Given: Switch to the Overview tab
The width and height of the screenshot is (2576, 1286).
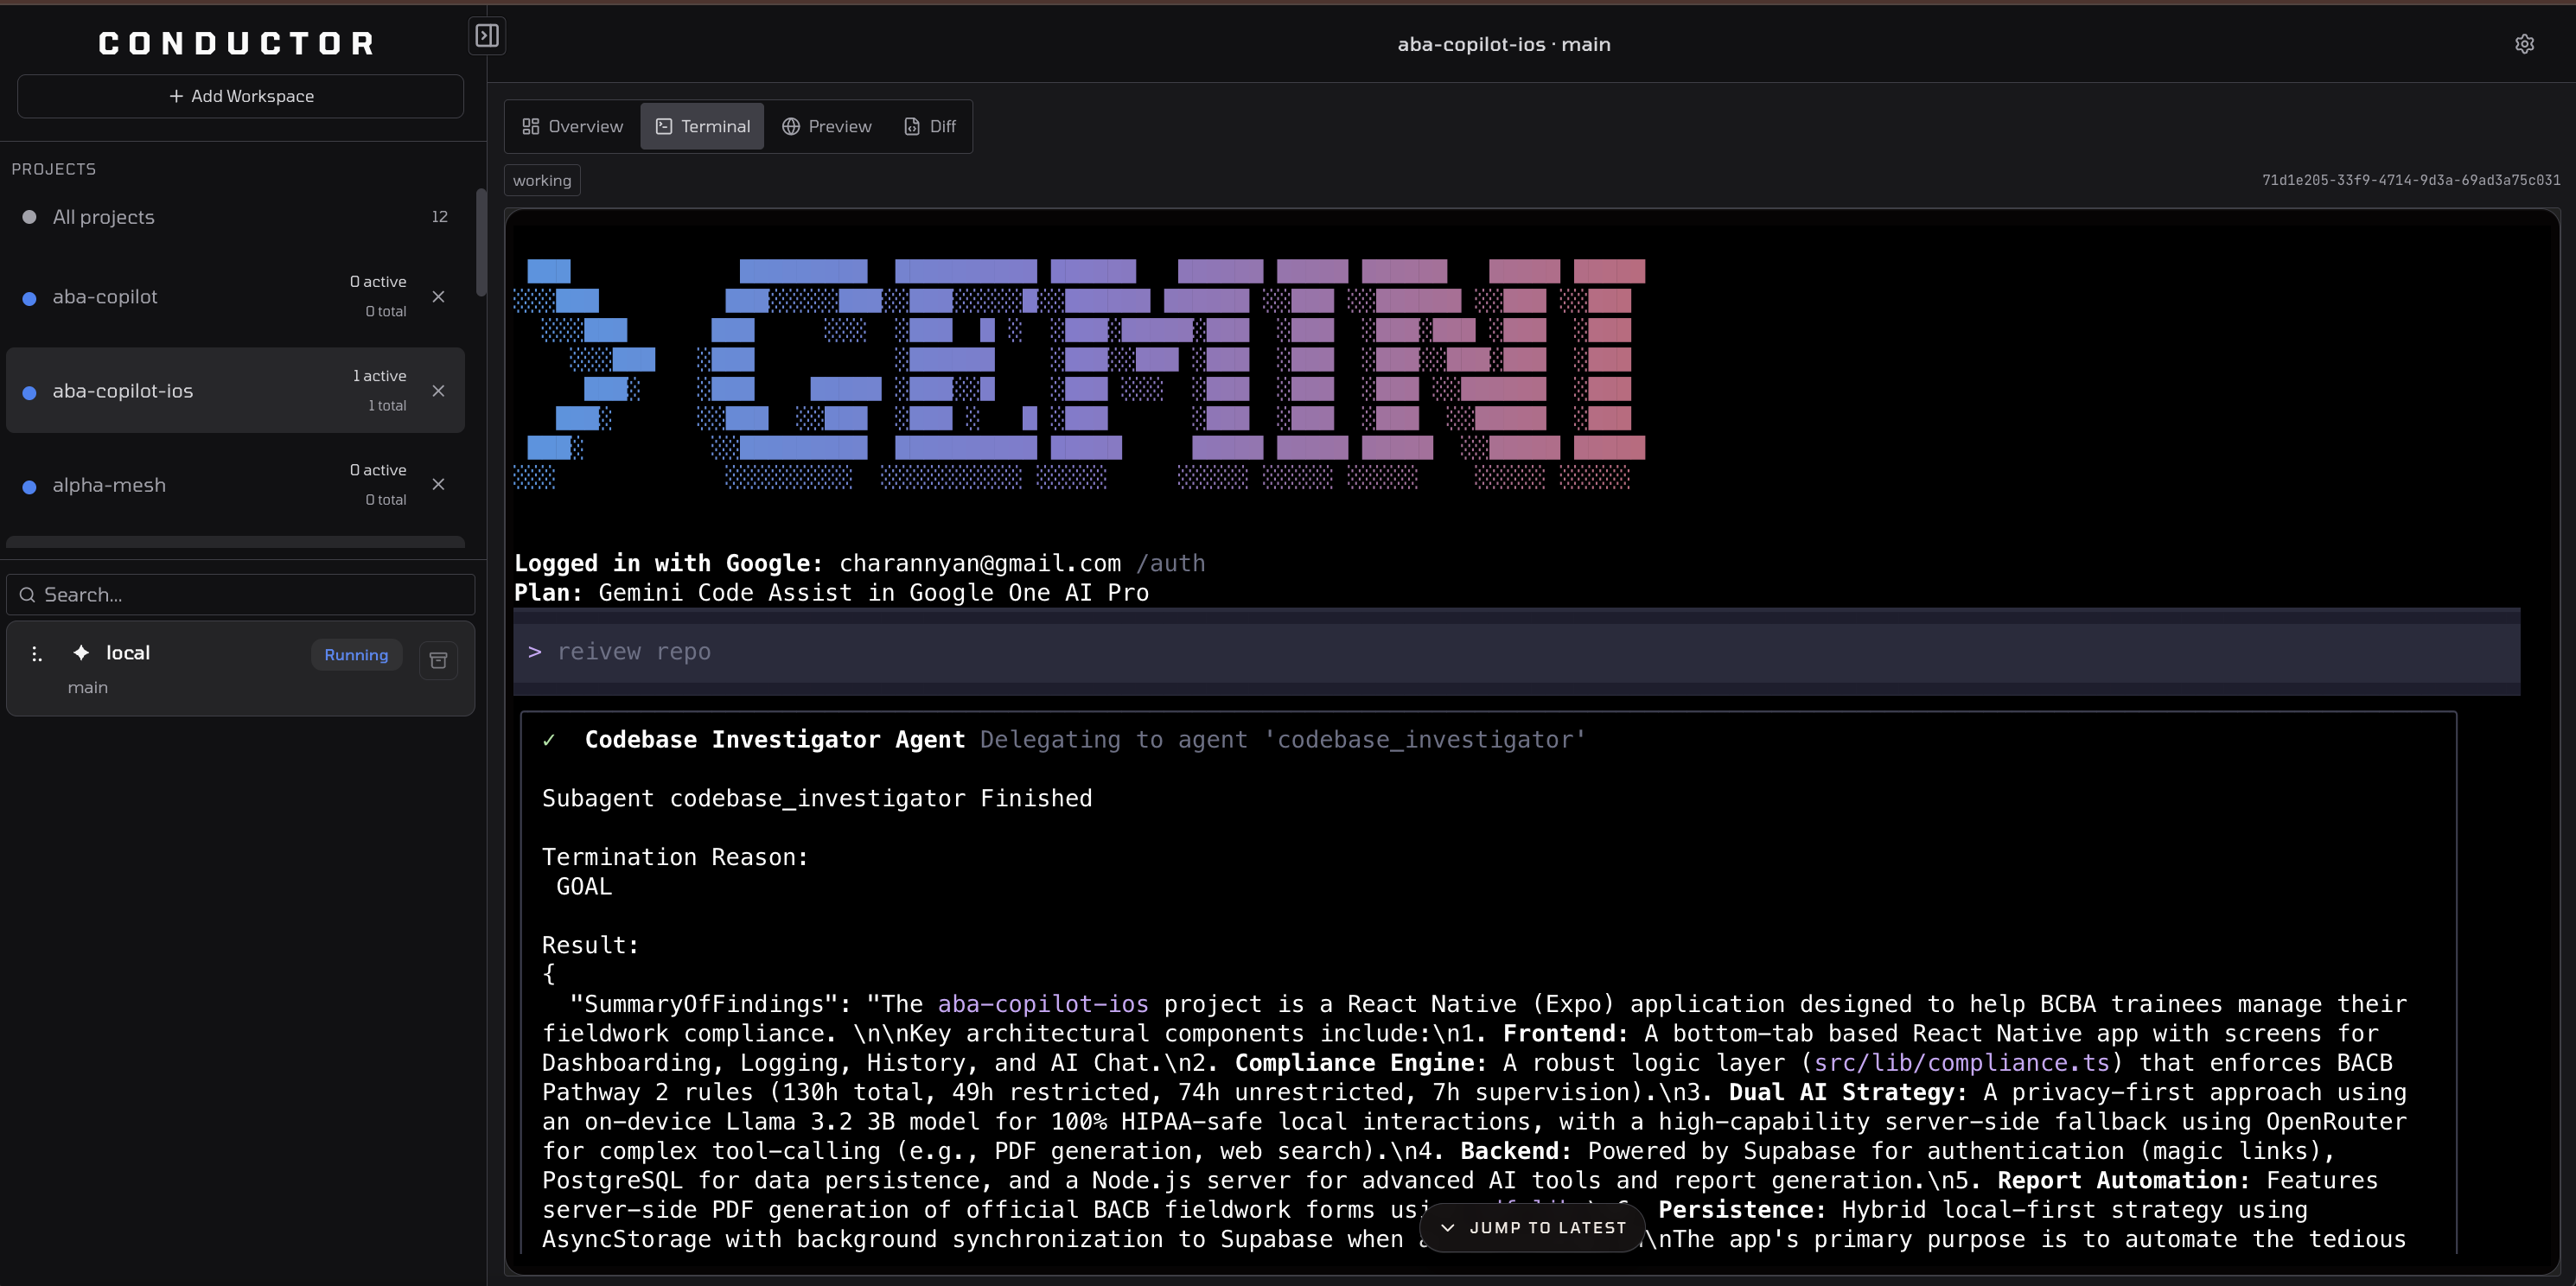Looking at the screenshot, I should pyautogui.click(x=572, y=126).
